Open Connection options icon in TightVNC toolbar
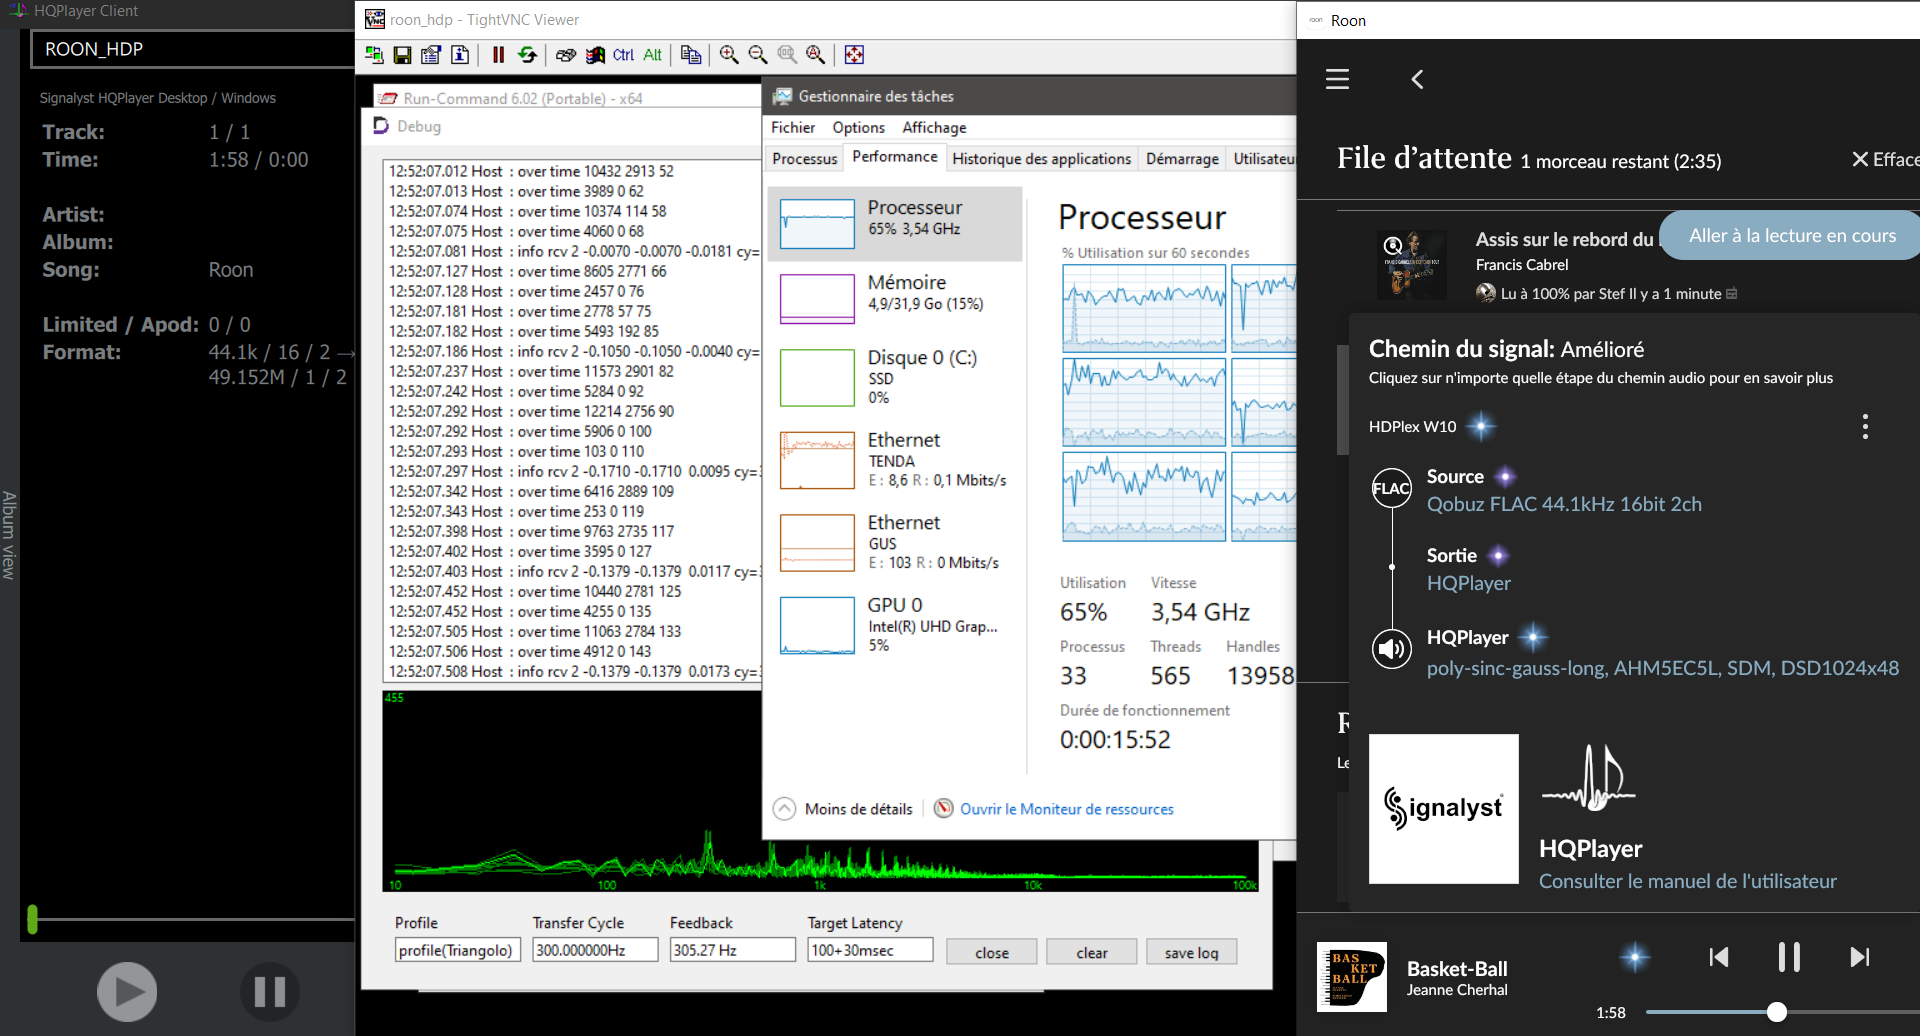The width and height of the screenshot is (1920, 1036). click(x=431, y=55)
